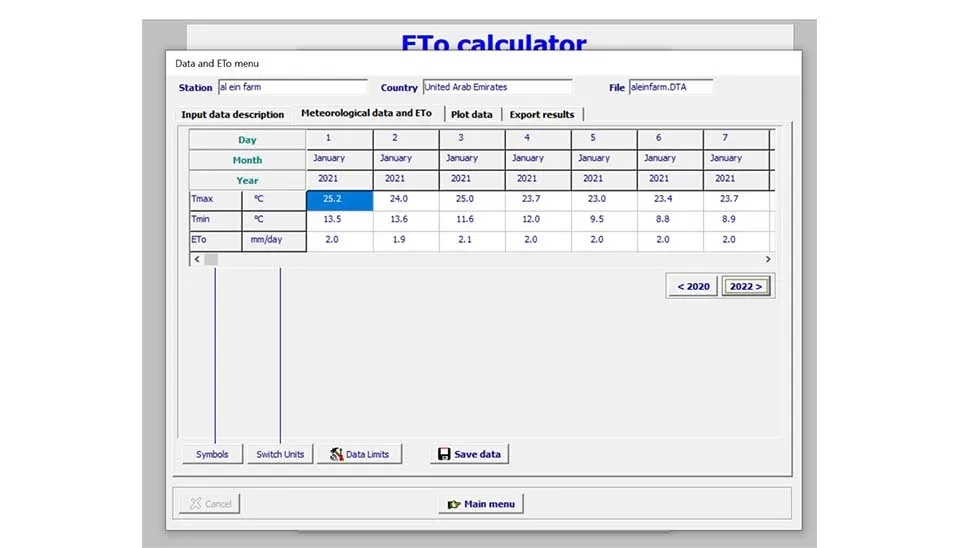Open the Input data description tab
This screenshot has width=960, height=548.
tap(233, 115)
